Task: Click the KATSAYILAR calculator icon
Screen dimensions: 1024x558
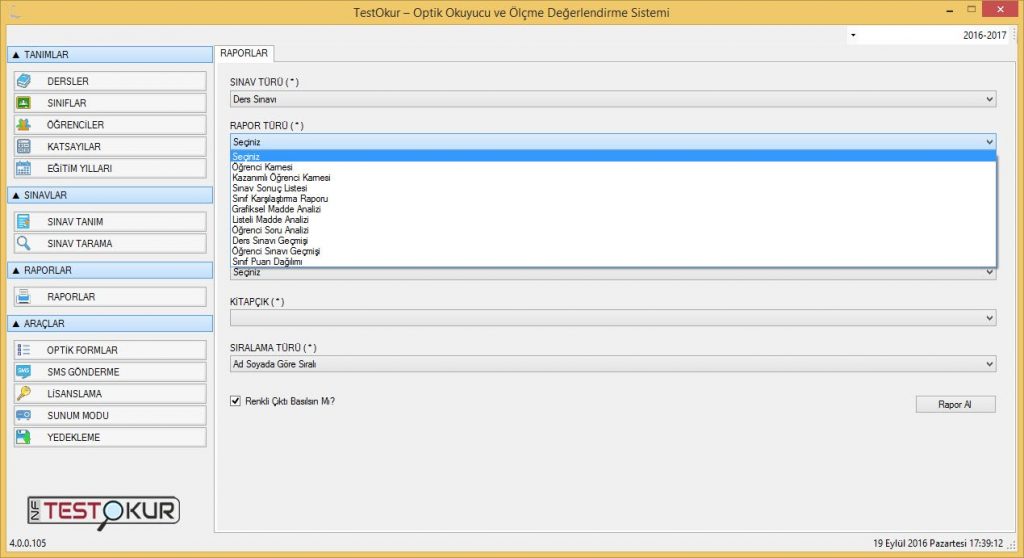Action: coord(24,146)
